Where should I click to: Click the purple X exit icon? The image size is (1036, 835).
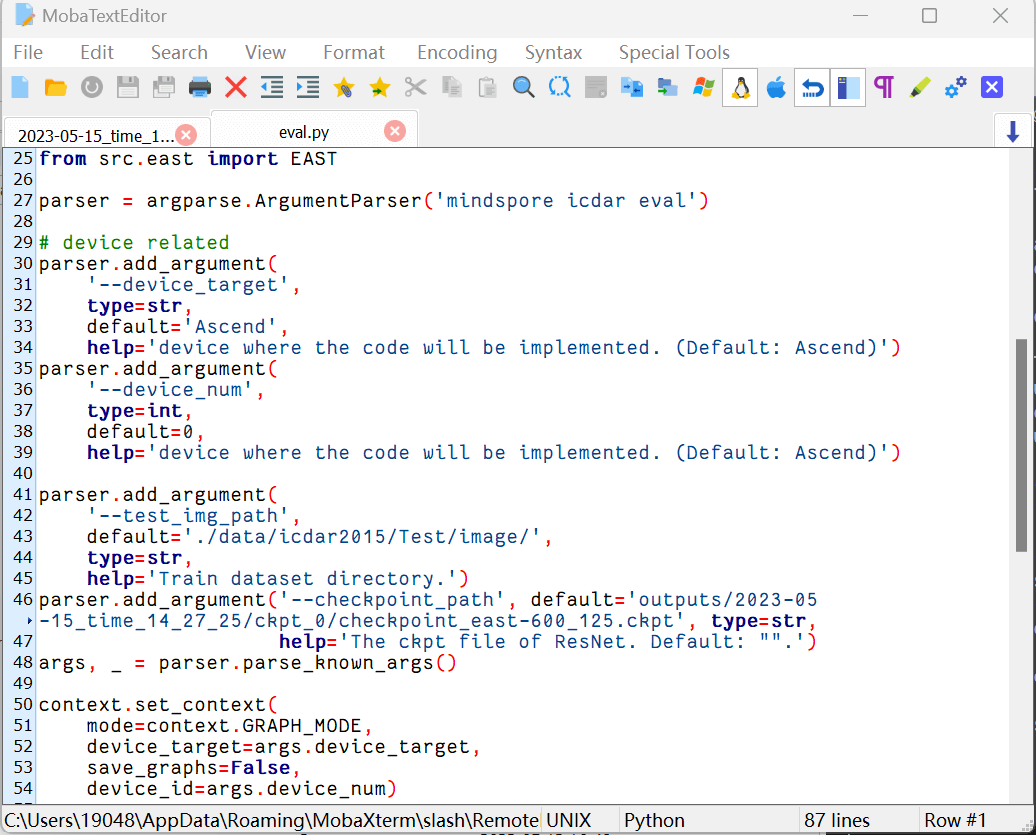pos(992,87)
